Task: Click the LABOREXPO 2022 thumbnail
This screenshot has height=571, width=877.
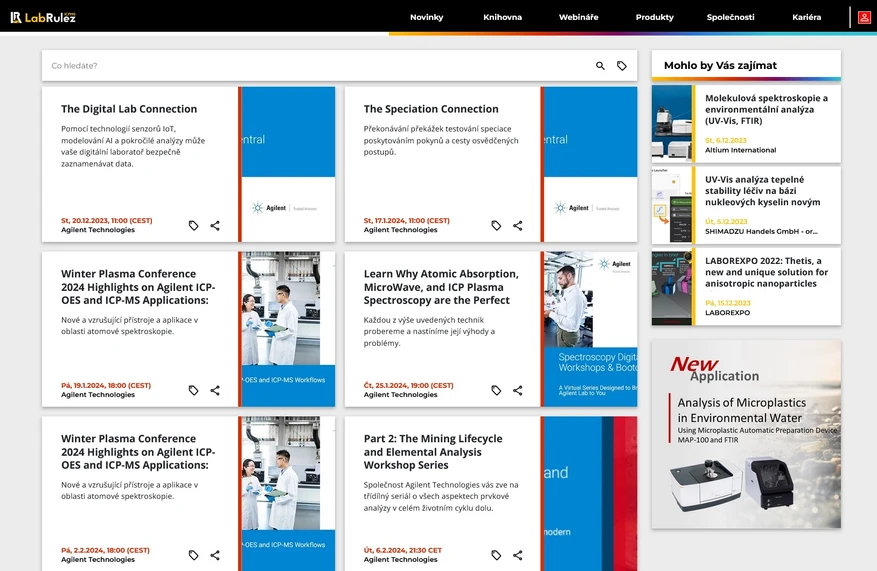Action: (x=672, y=286)
